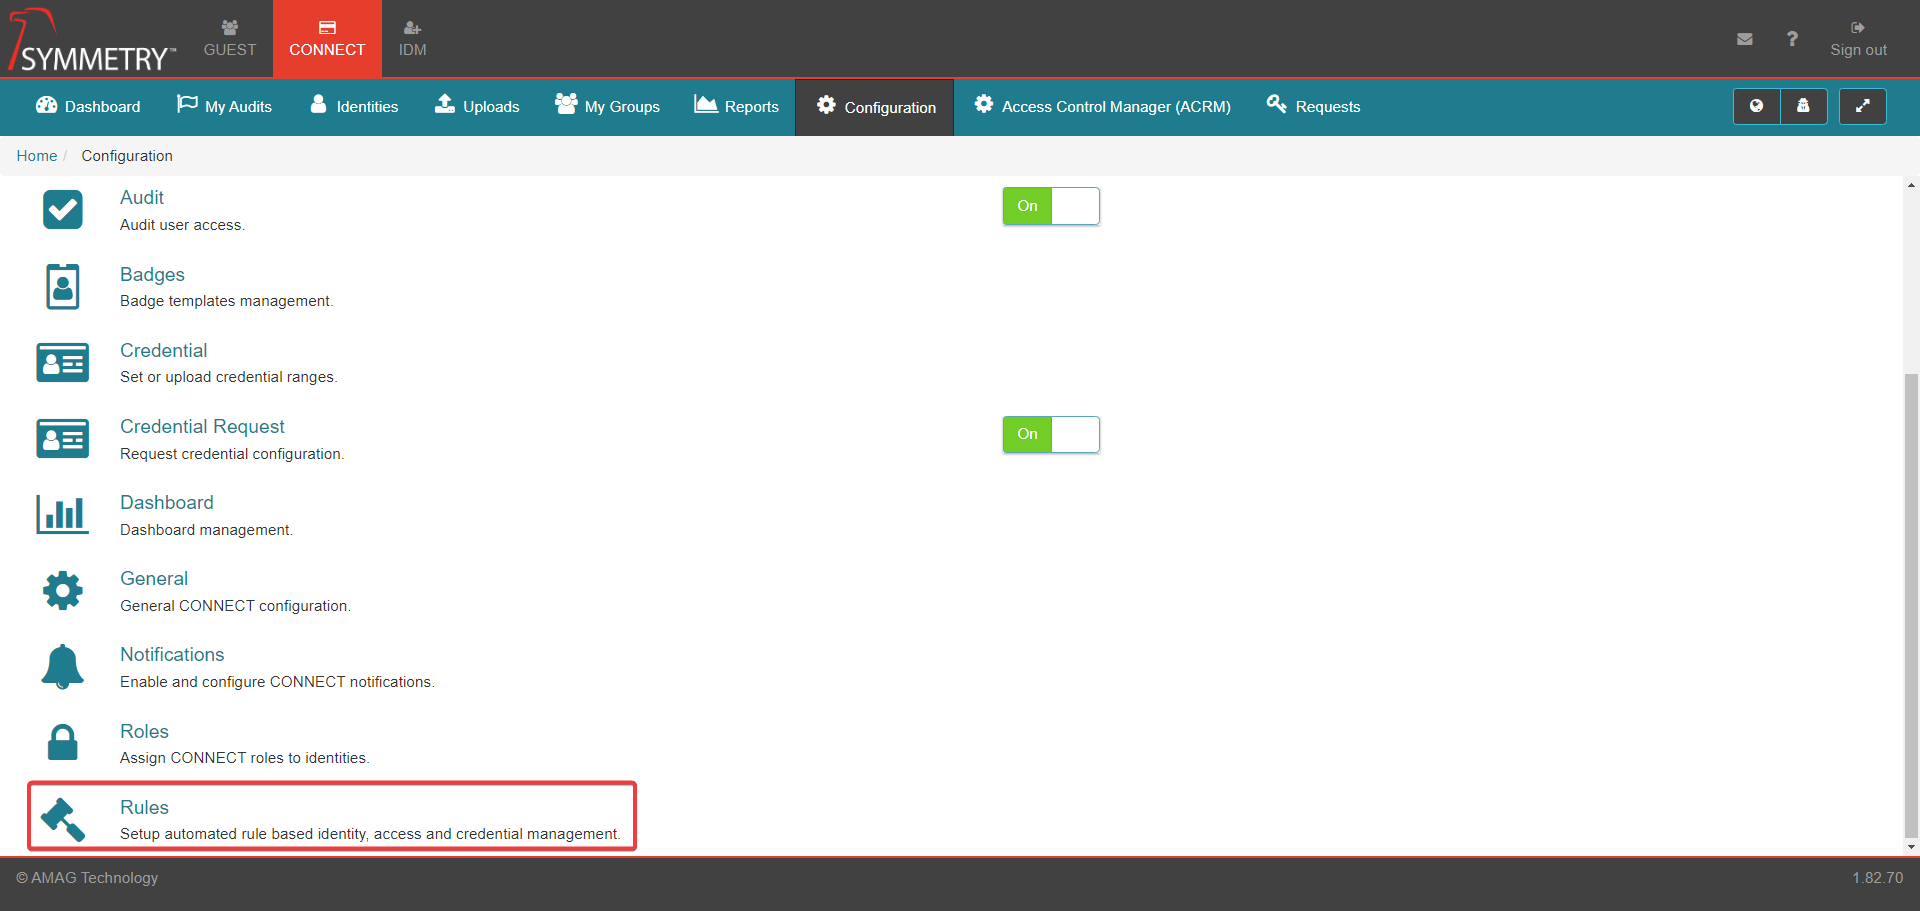
Task: Click the impersonate user spy icon button
Action: [1803, 106]
